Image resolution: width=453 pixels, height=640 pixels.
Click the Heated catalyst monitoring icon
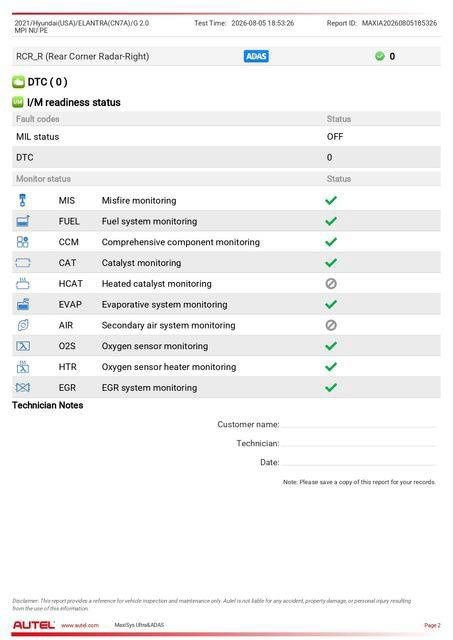click(23, 284)
